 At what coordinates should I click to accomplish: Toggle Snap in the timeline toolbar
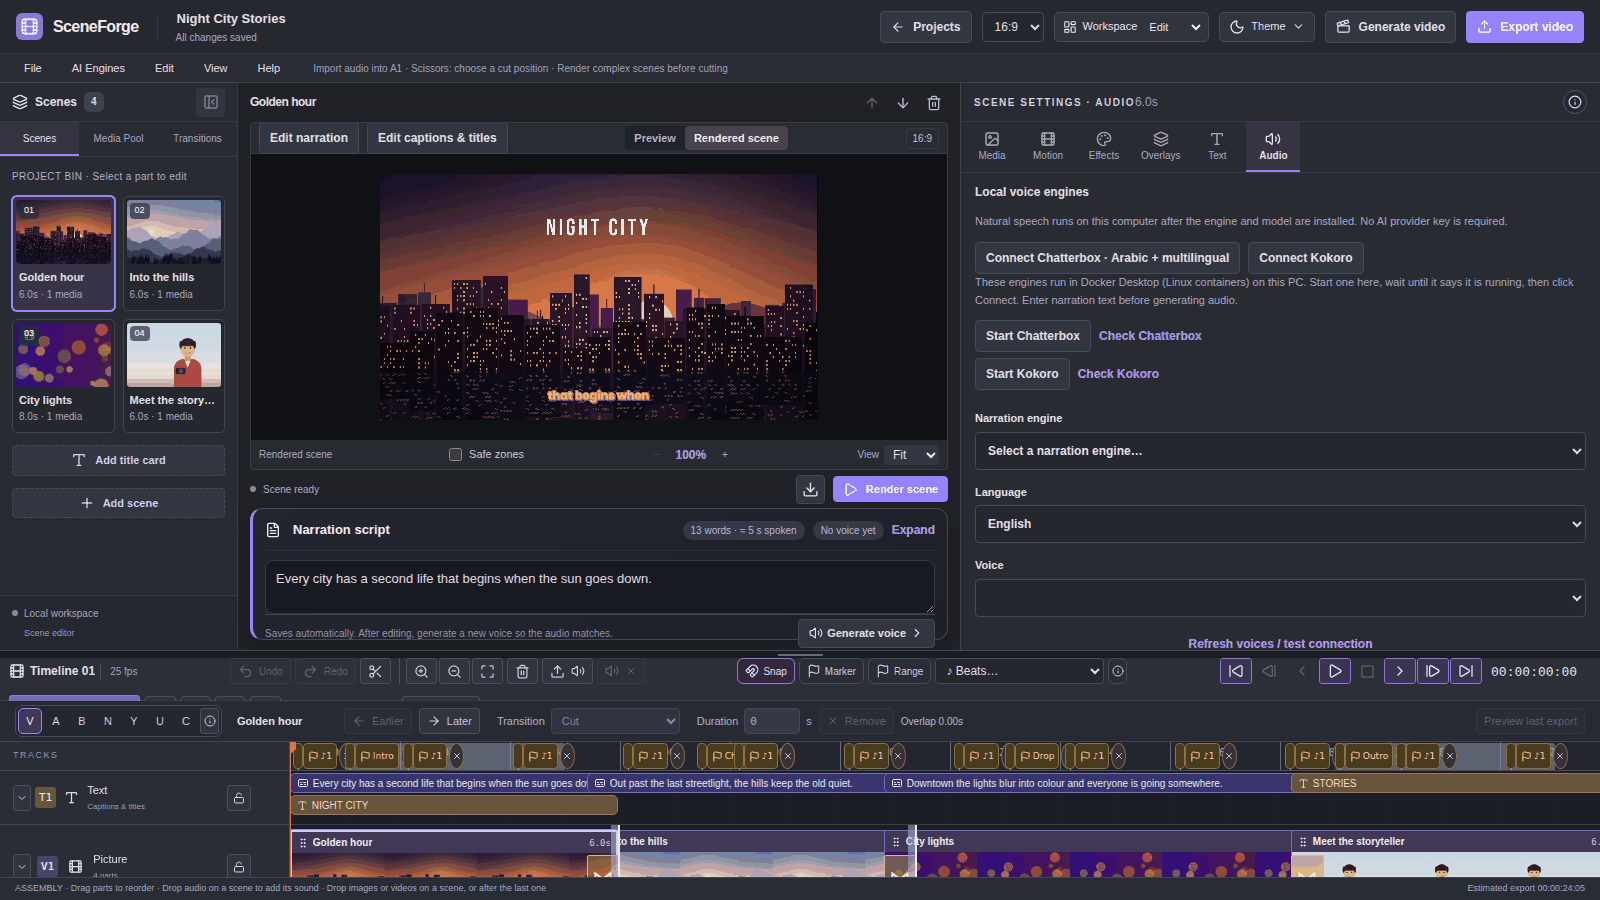766,671
